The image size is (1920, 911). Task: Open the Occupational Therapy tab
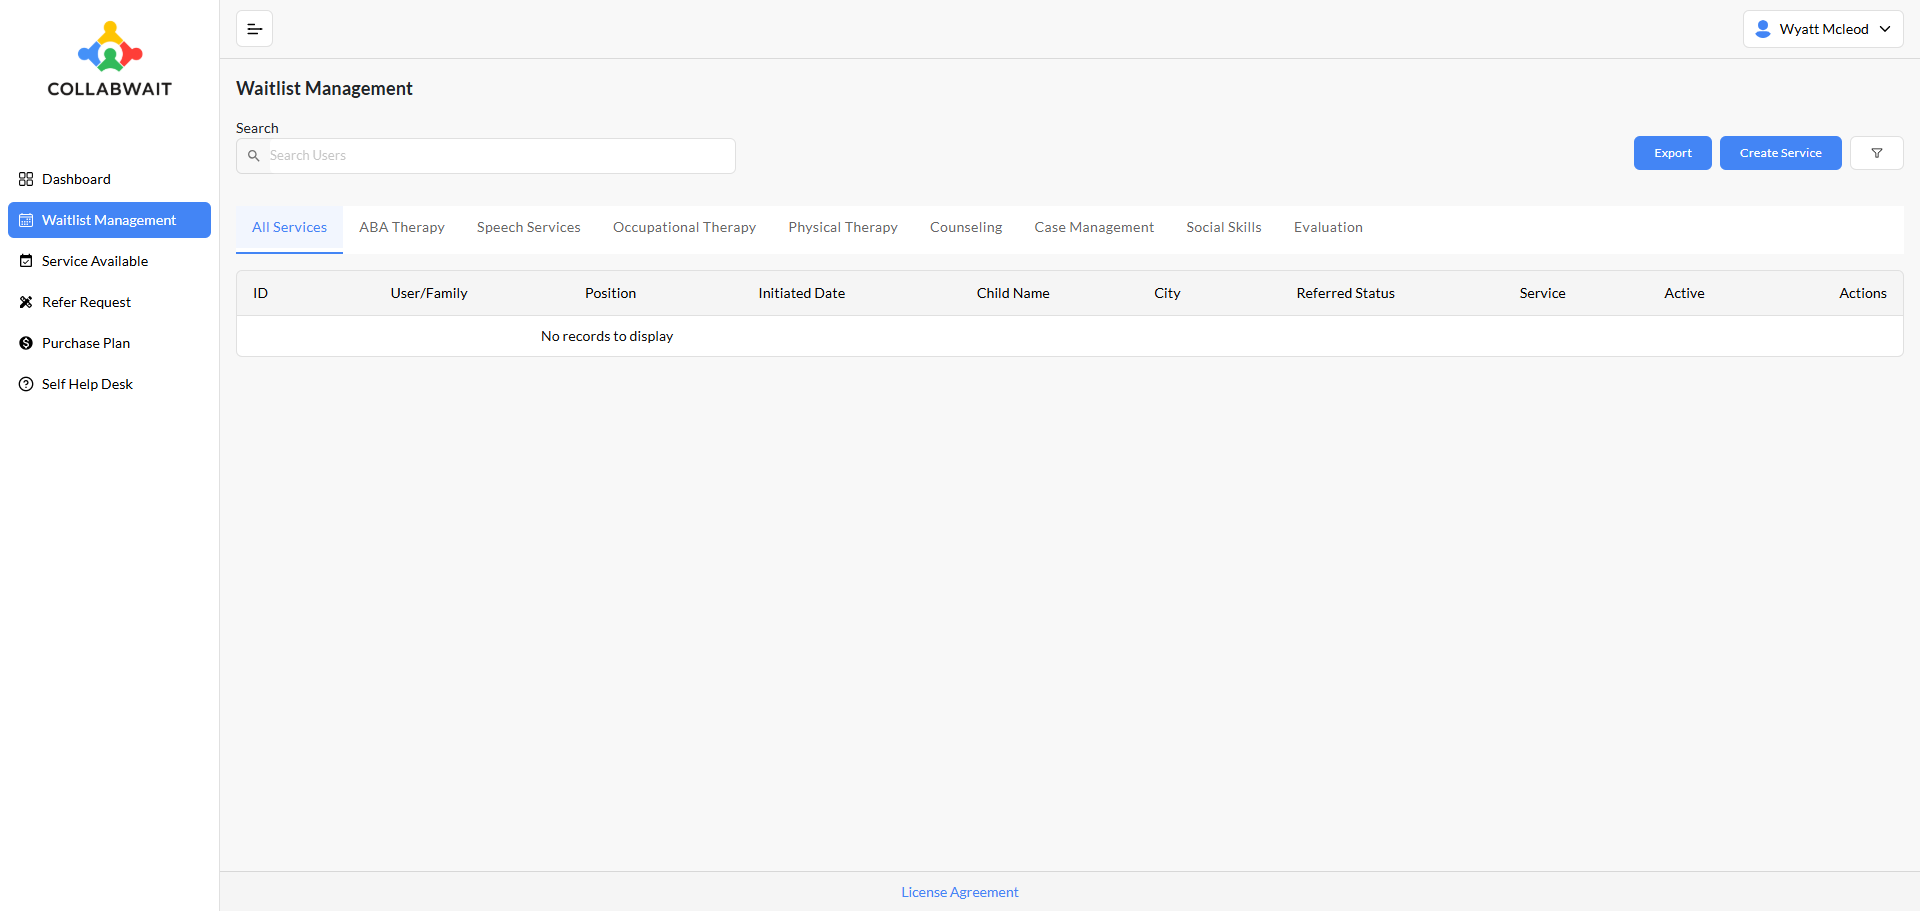(684, 228)
